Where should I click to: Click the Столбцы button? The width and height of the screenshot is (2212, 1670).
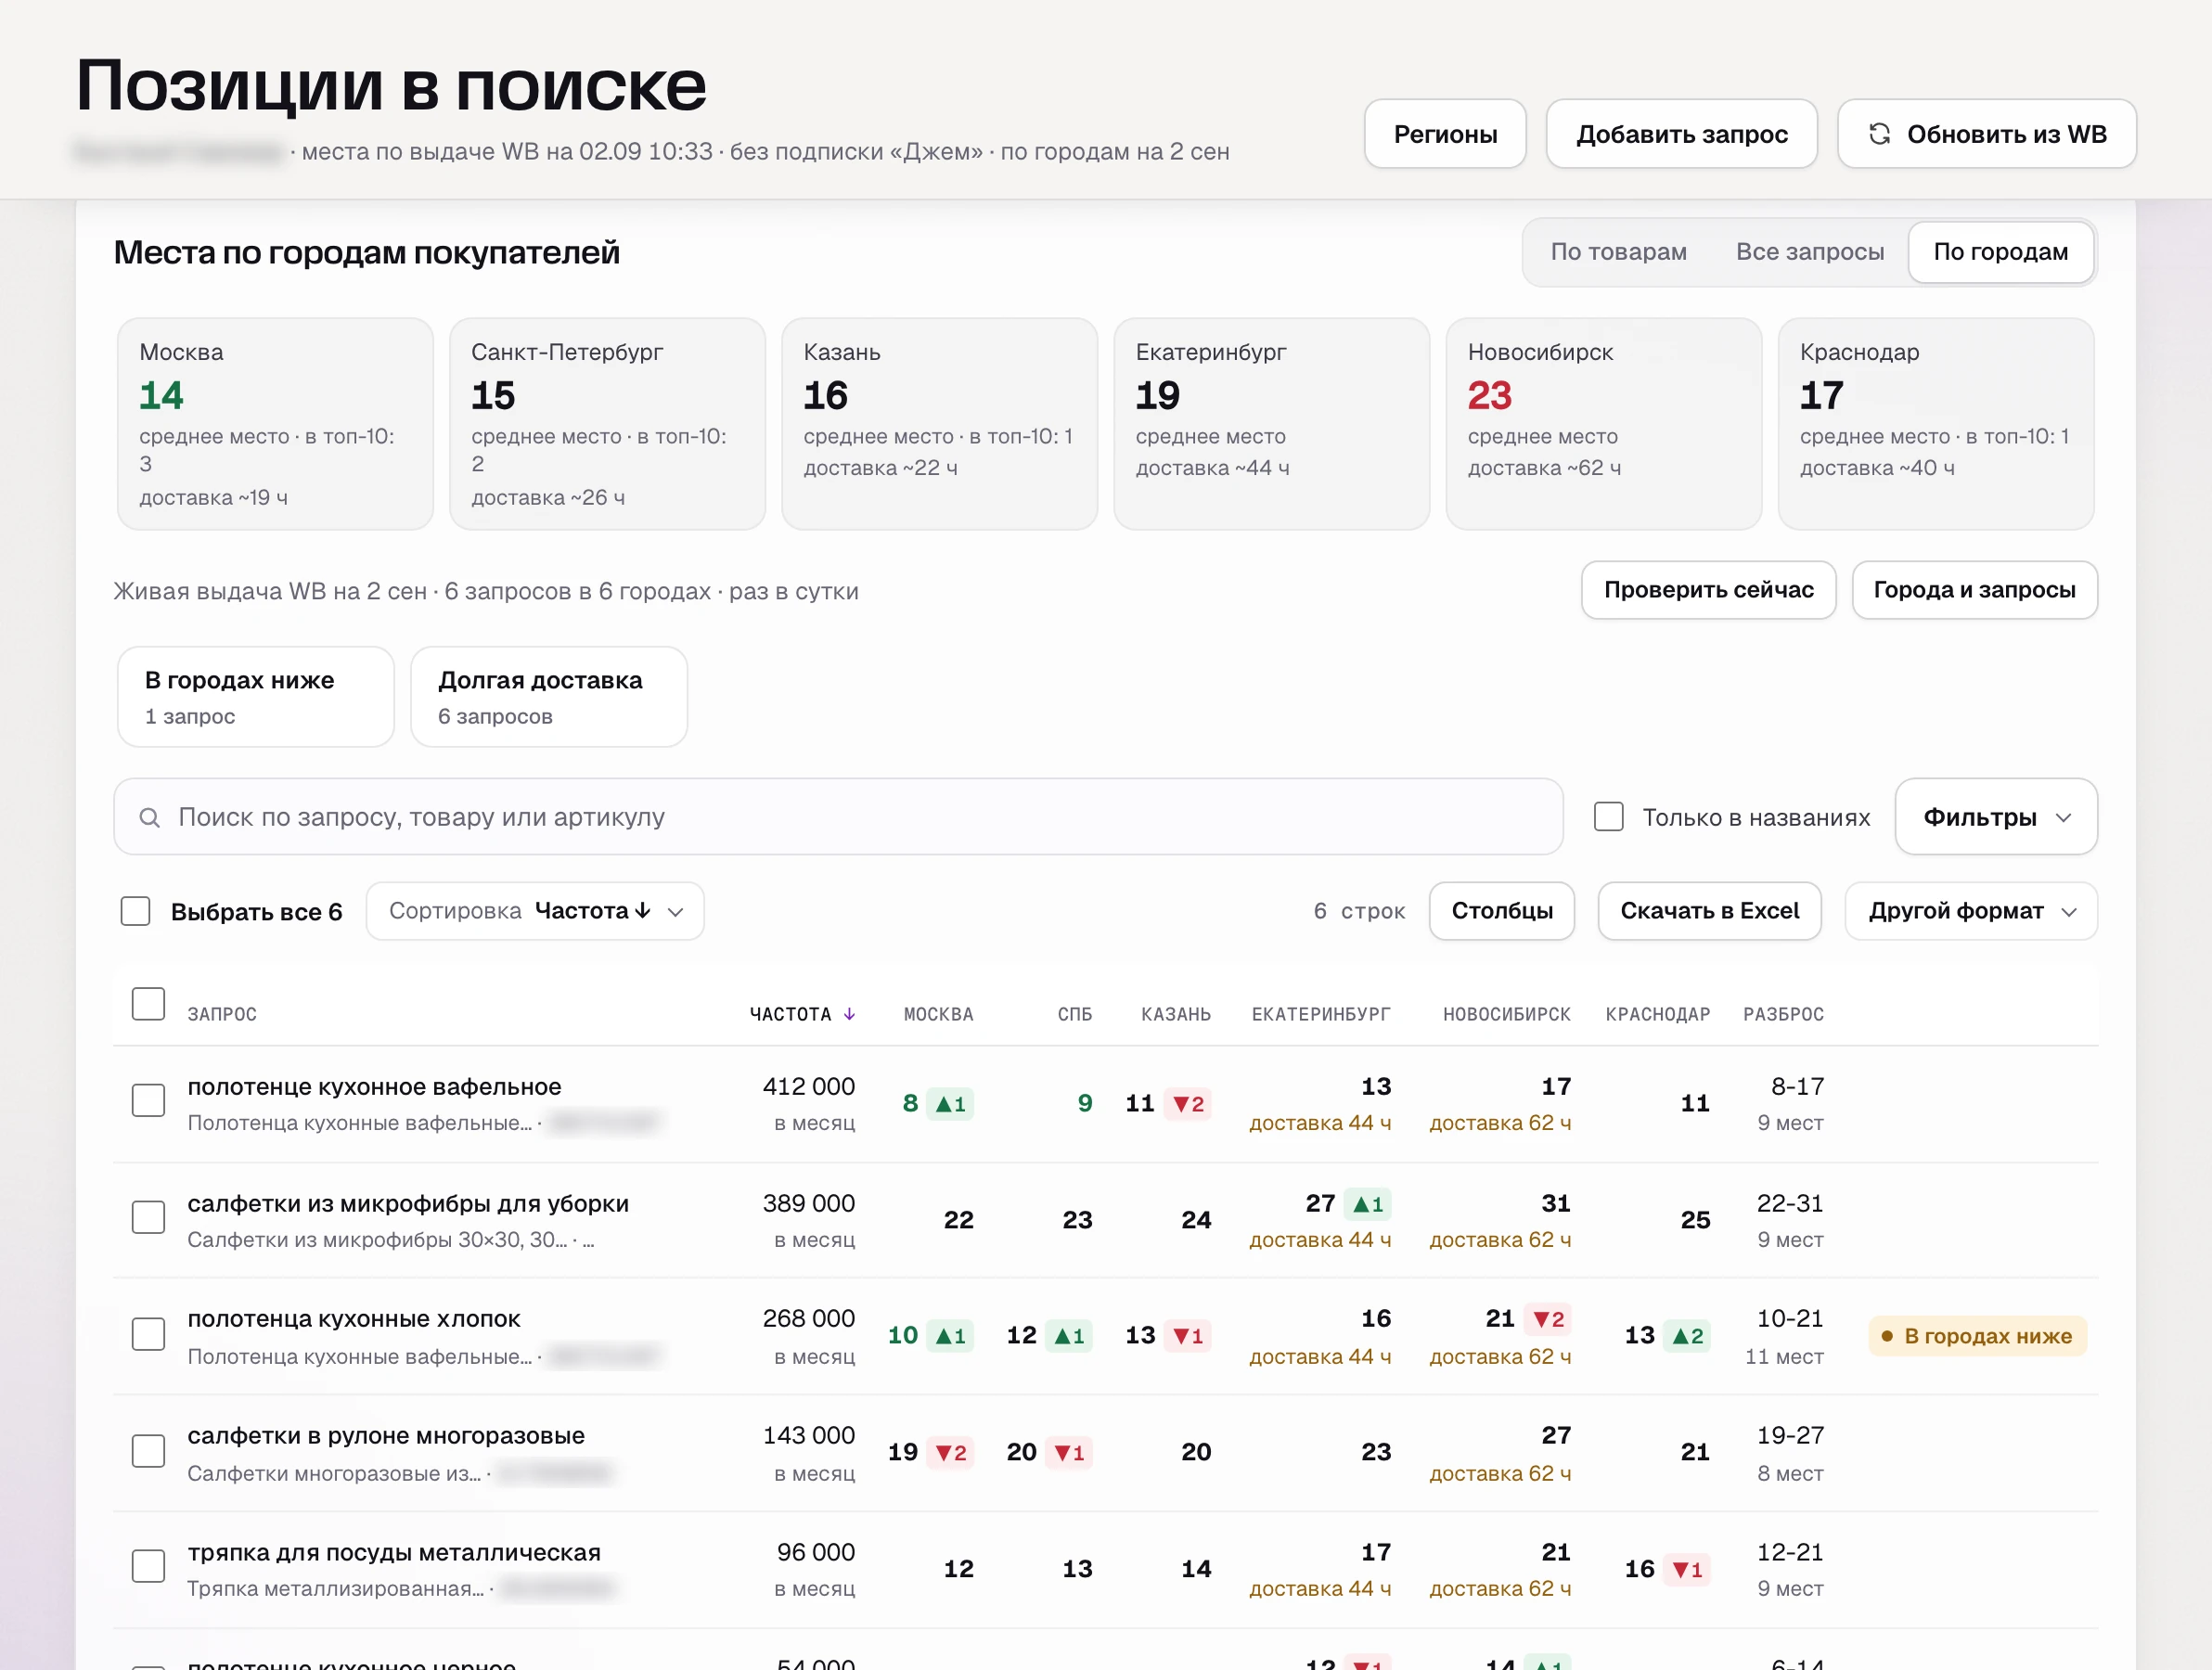pyautogui.click(x=1502, y=911)
